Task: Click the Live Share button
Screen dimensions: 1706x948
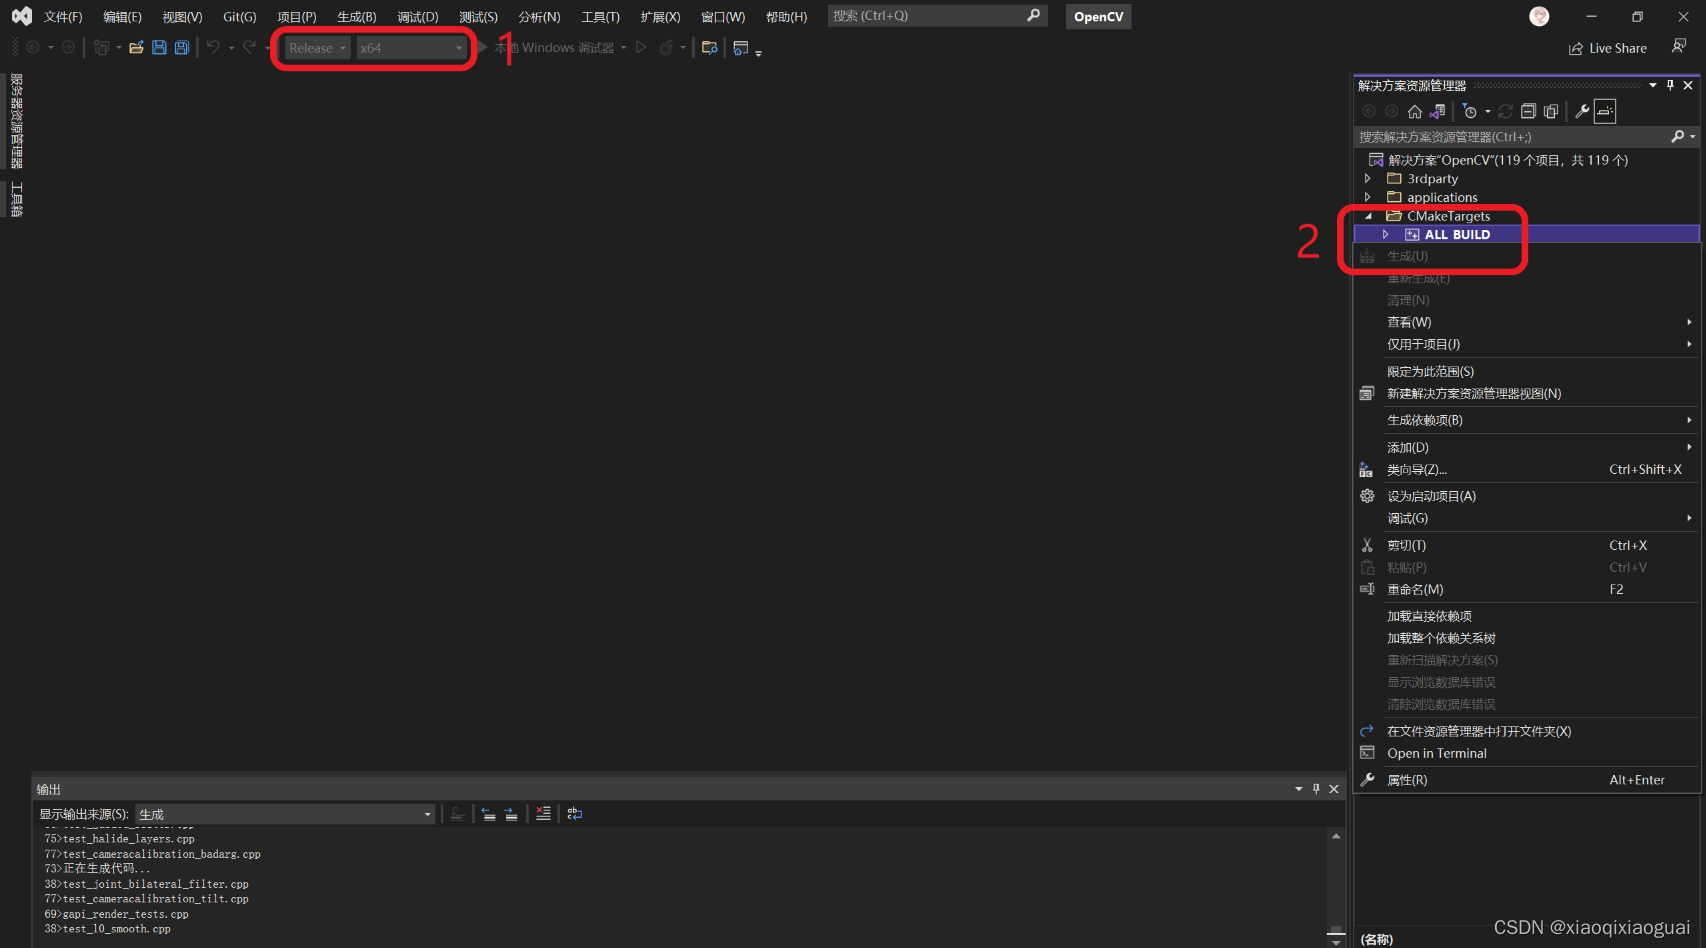Action: point(1608,47)
